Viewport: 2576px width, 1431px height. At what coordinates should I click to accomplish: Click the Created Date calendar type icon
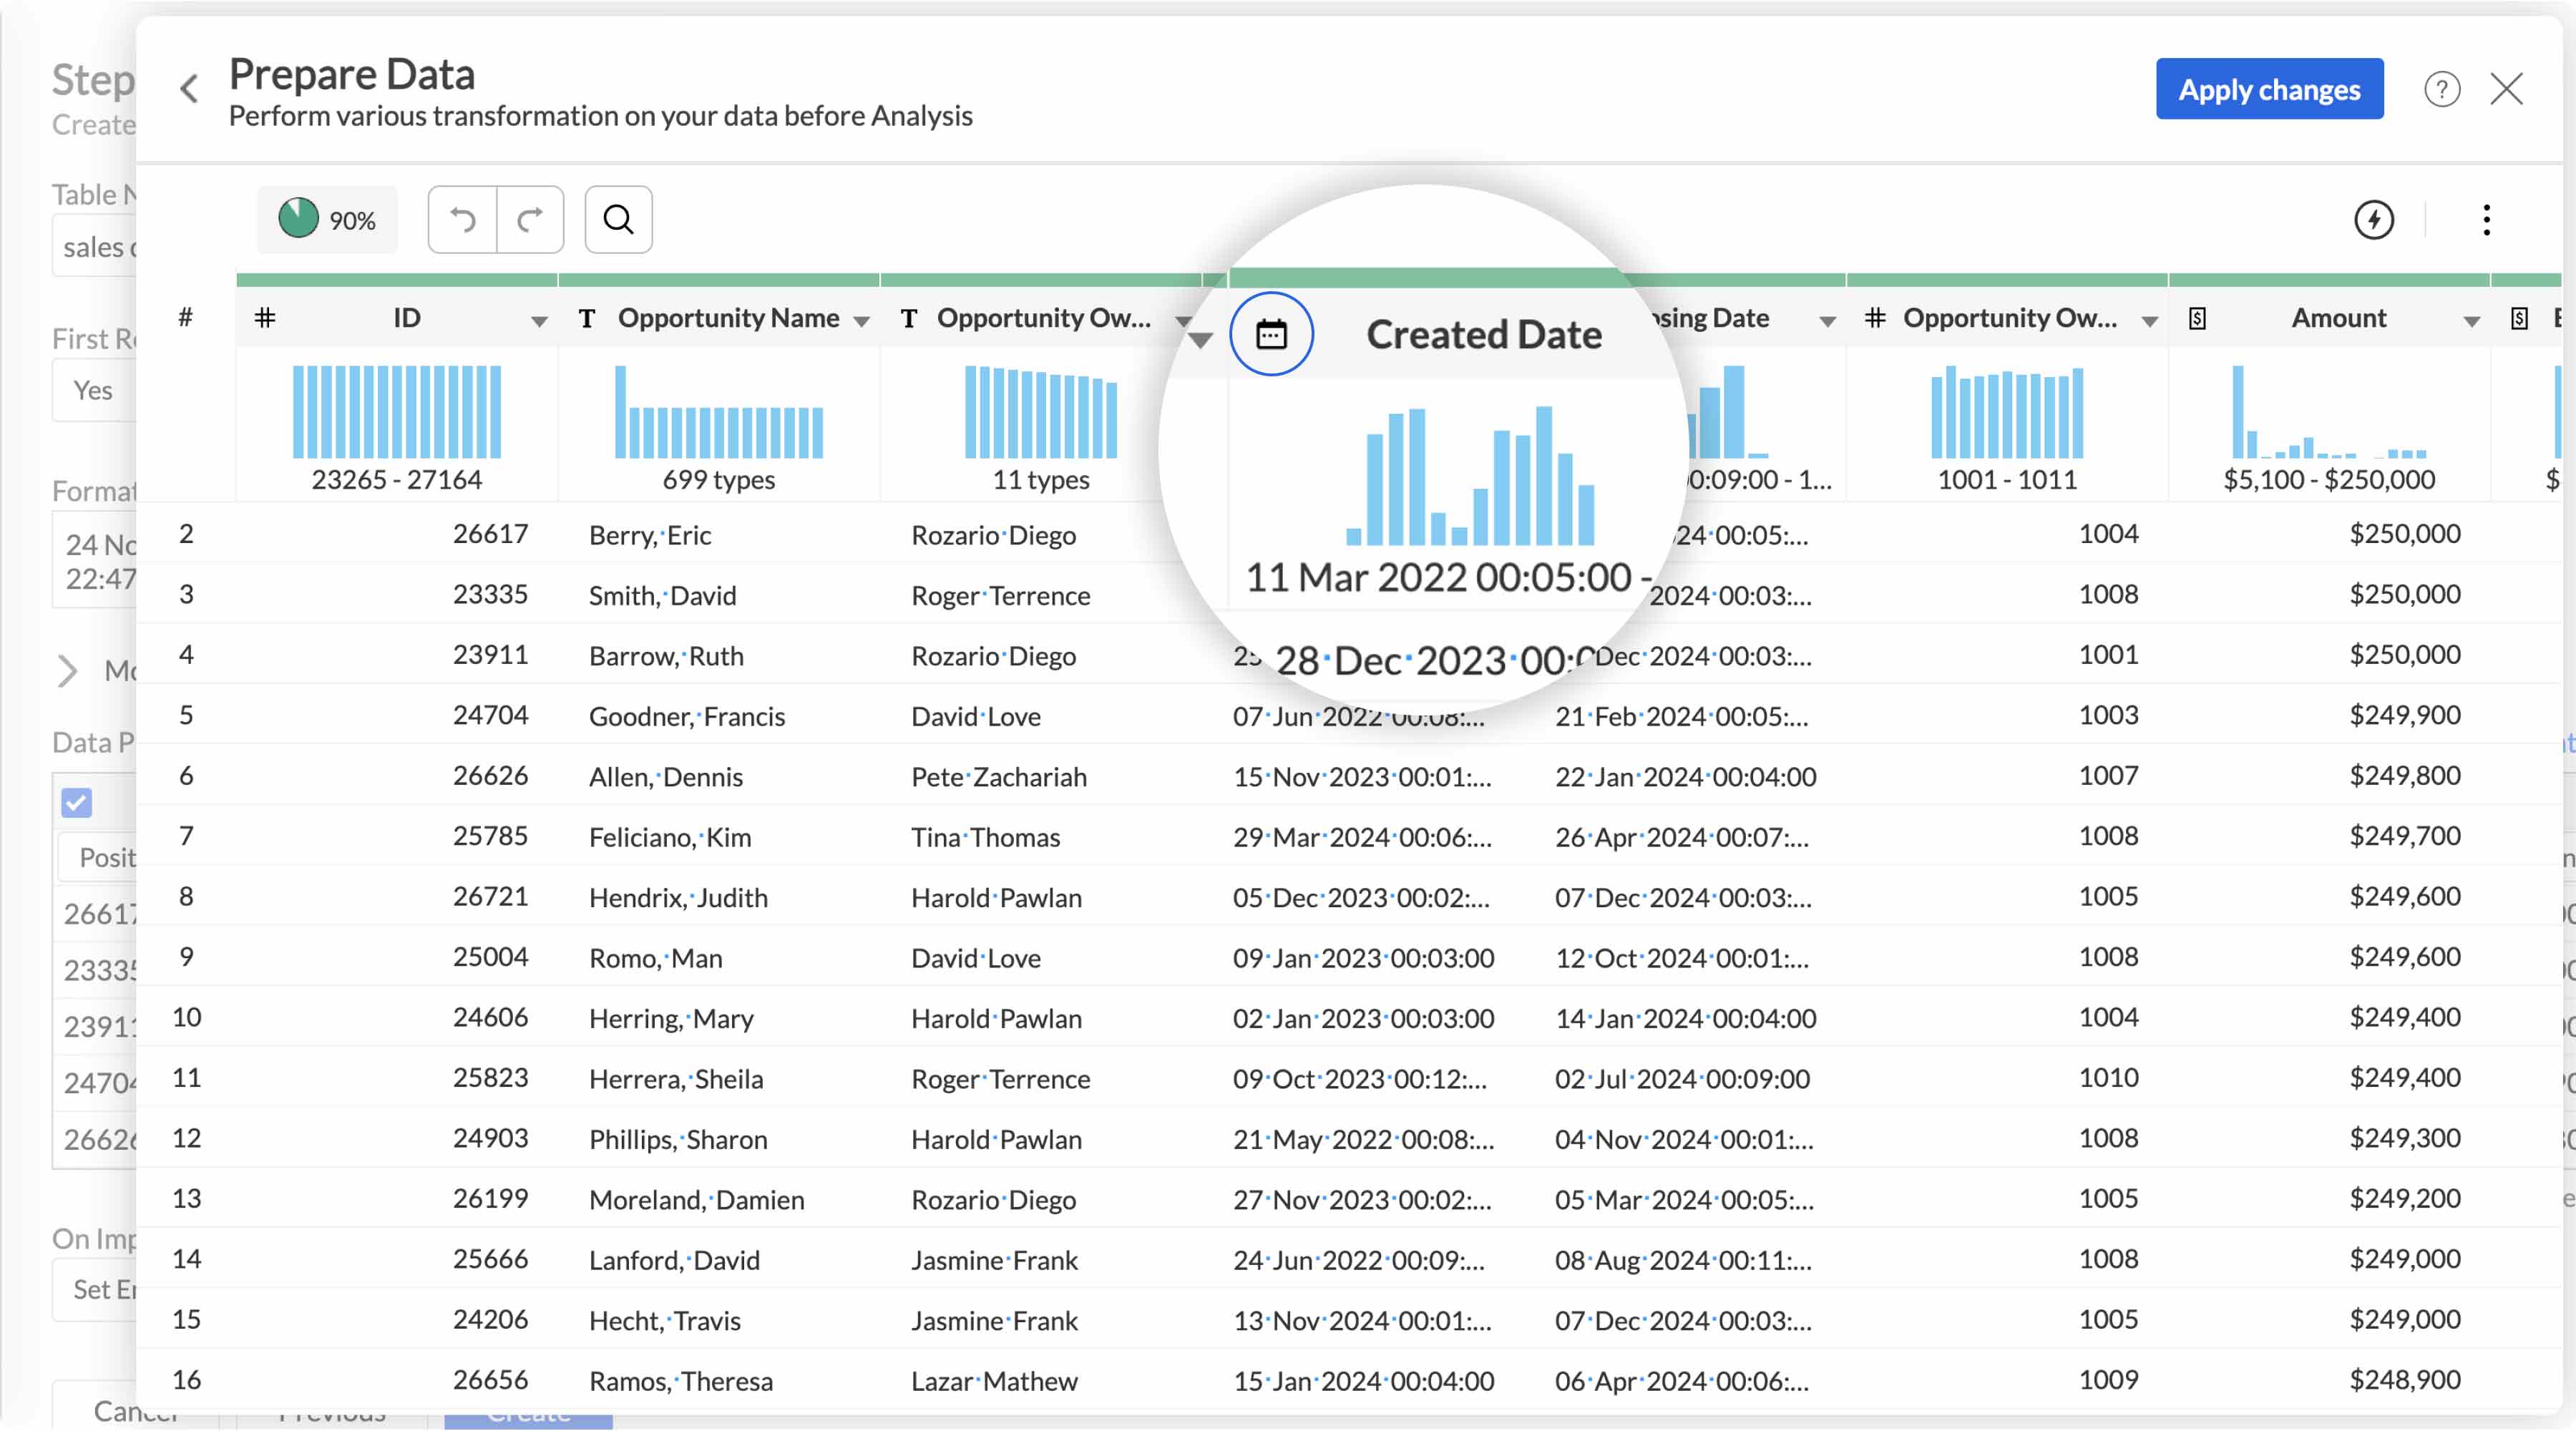(x=1271, y=334)
